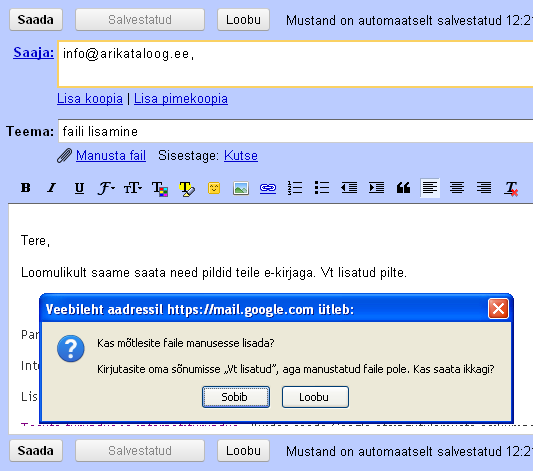Image resolution: width=533 pixels, height=472 pixels.
Task: Open the text size picker
Action: (133, 188)
